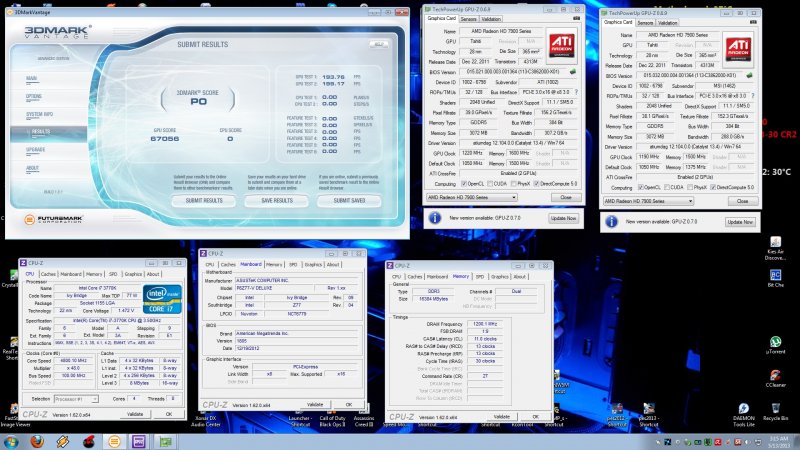Click the Futuremark Corporation logo in 3DMark Vantage

(x=54, y=219)
